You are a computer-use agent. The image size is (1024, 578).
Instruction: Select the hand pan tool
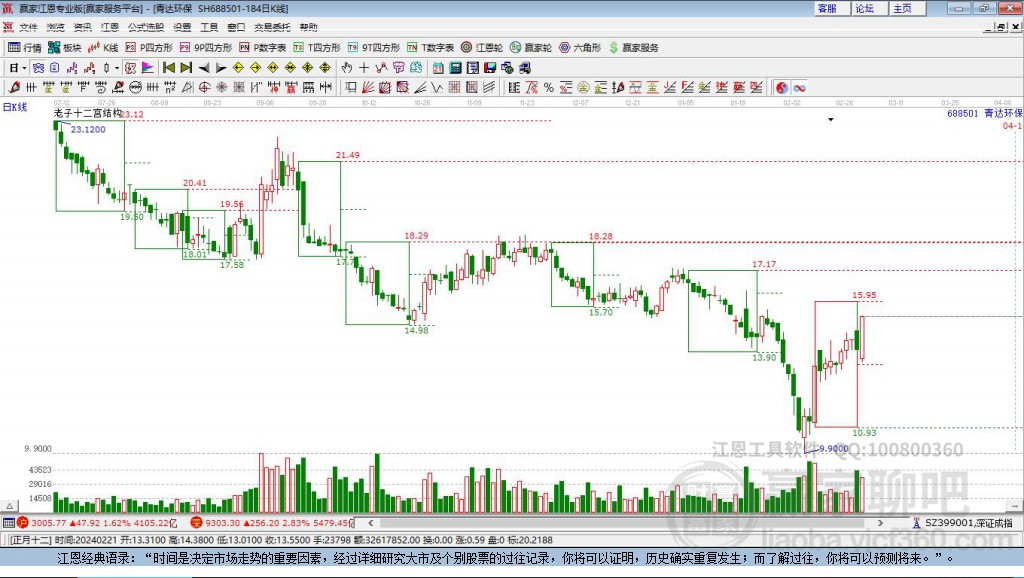[347, 67]
